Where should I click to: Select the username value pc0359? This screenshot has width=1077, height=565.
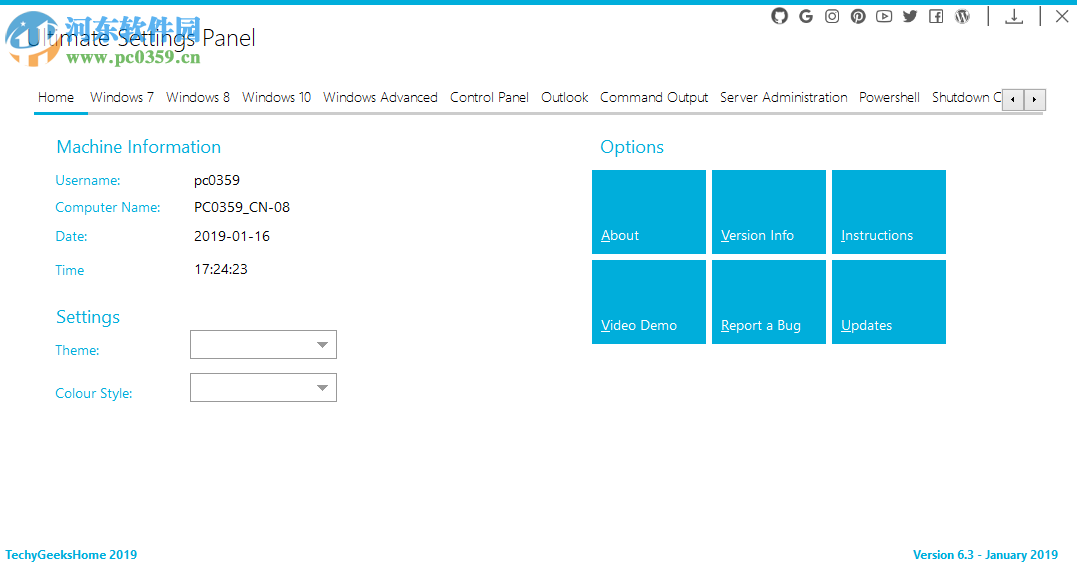point(217,181)
